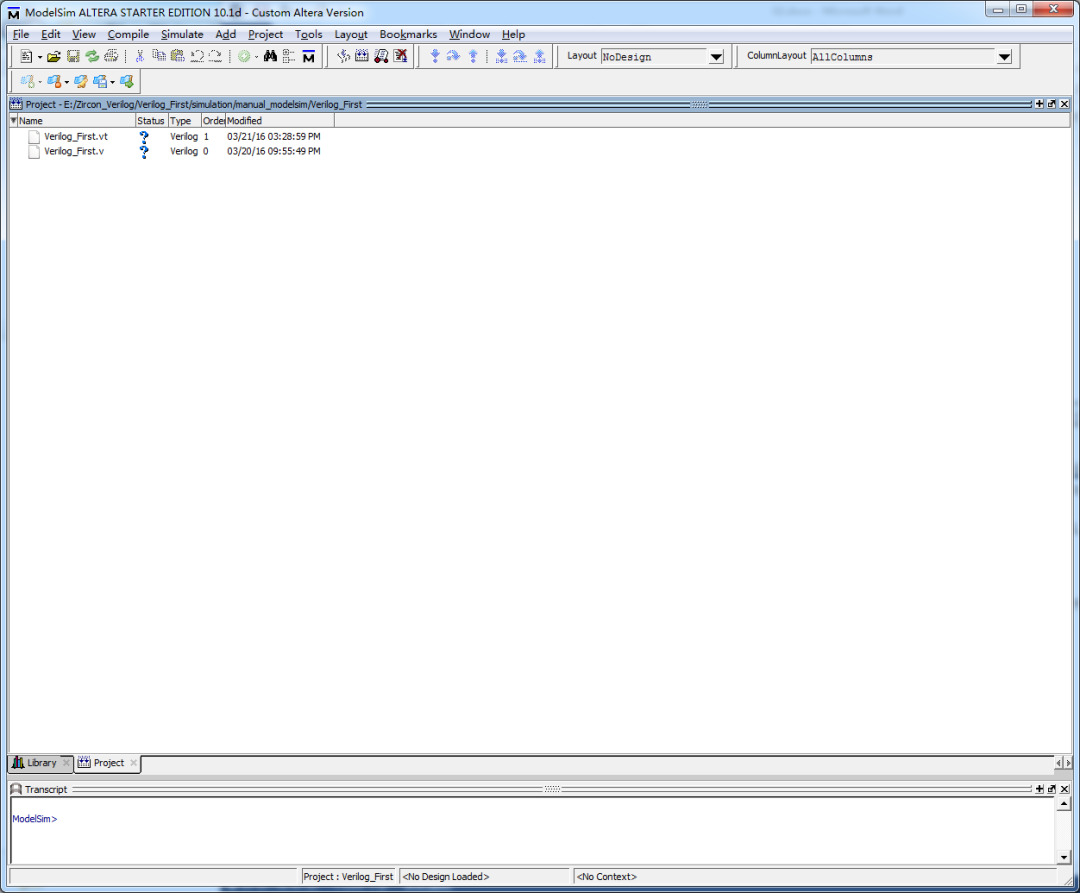Sort by the Status column header
Image resolution: width=1080 pixels, height=893 pixels.
[152, 120]
